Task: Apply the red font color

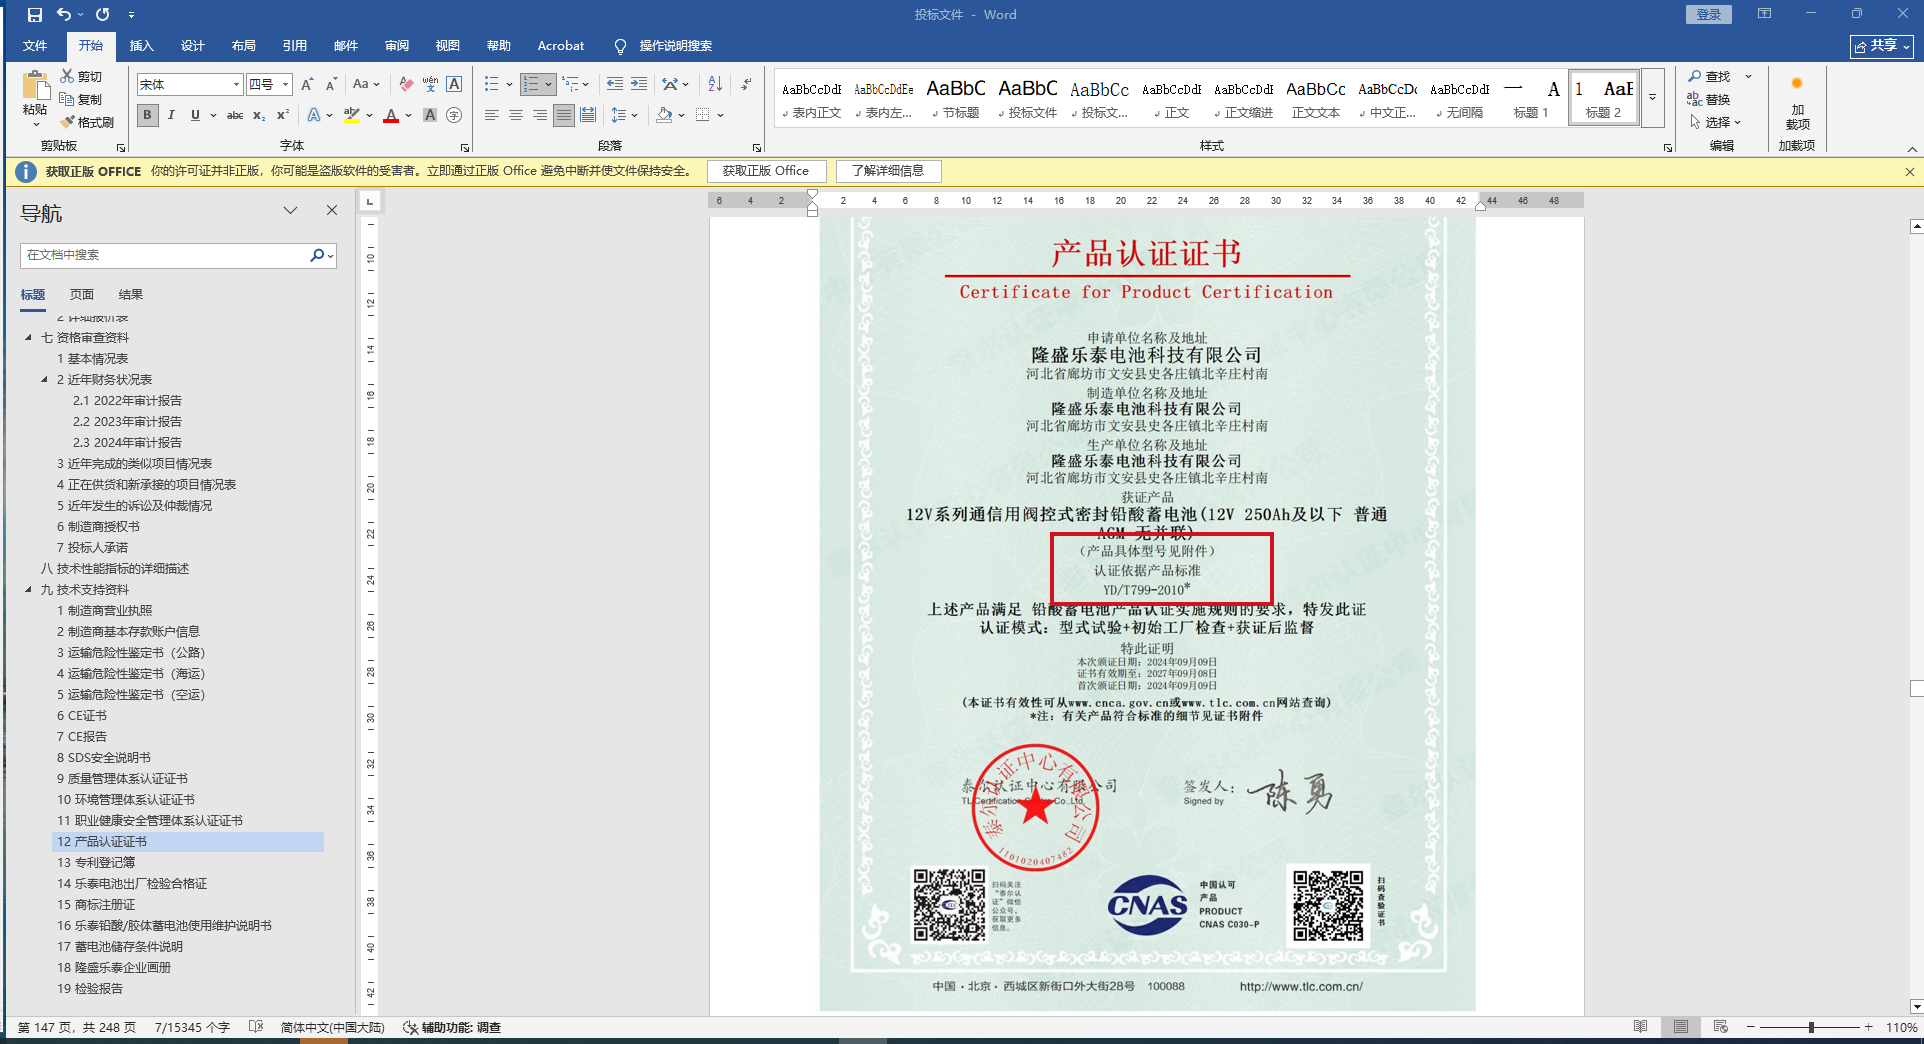Action: tap(391, 115)
